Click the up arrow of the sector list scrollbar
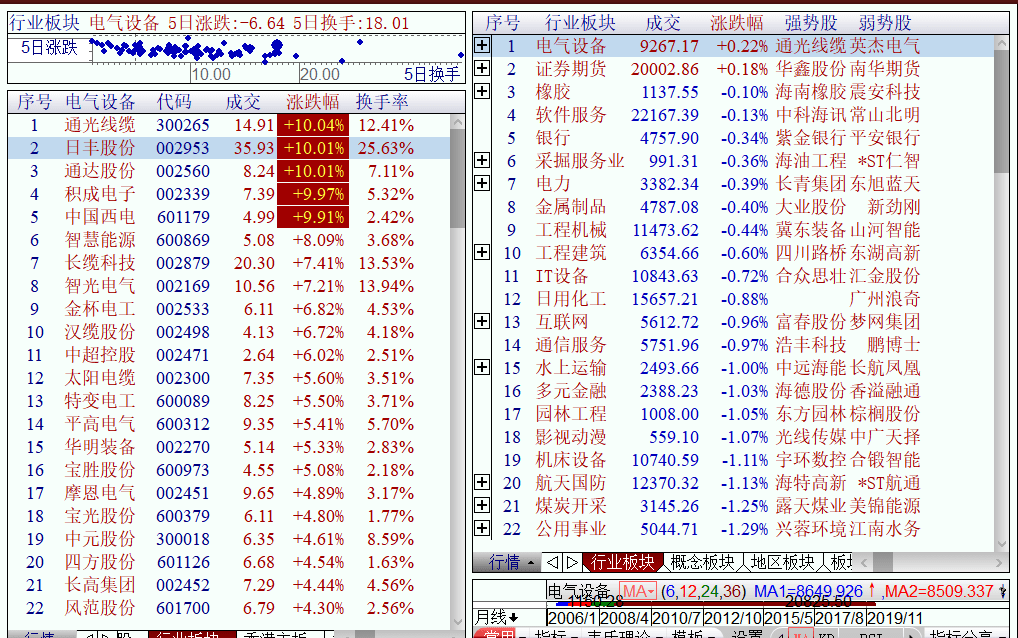 [x=1002, y=43]
